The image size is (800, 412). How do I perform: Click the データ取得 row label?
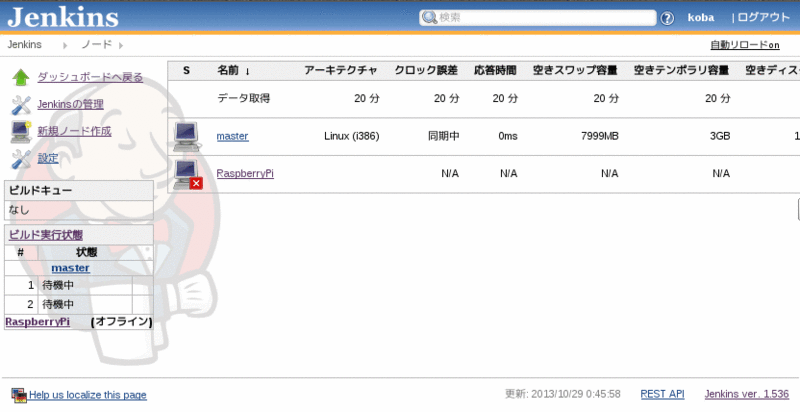[x=244, y=98]
